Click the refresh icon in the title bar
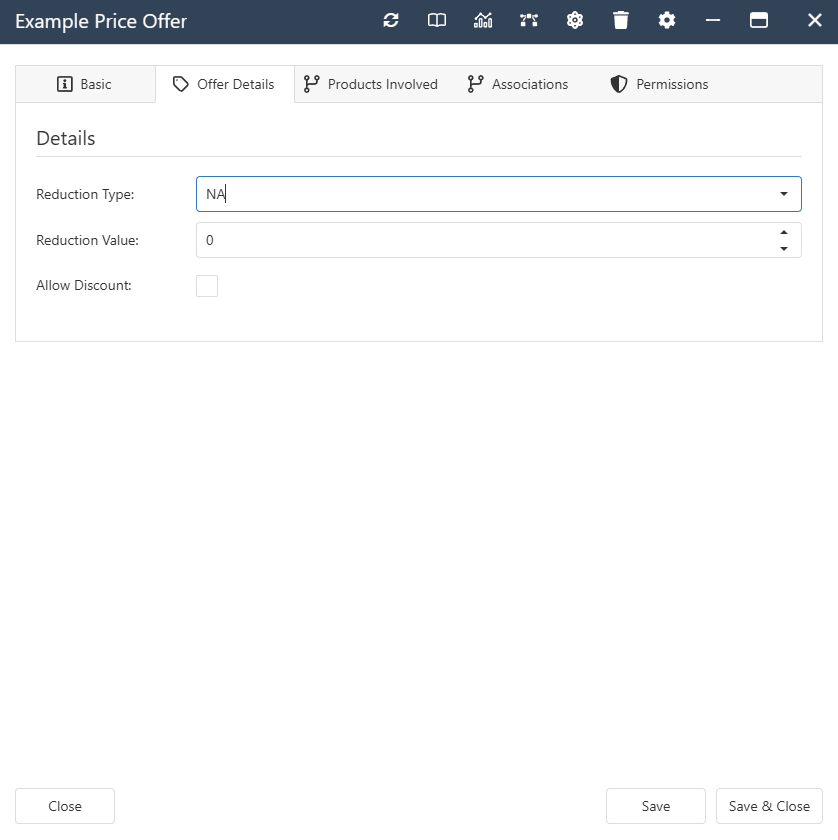 point(390,20)
